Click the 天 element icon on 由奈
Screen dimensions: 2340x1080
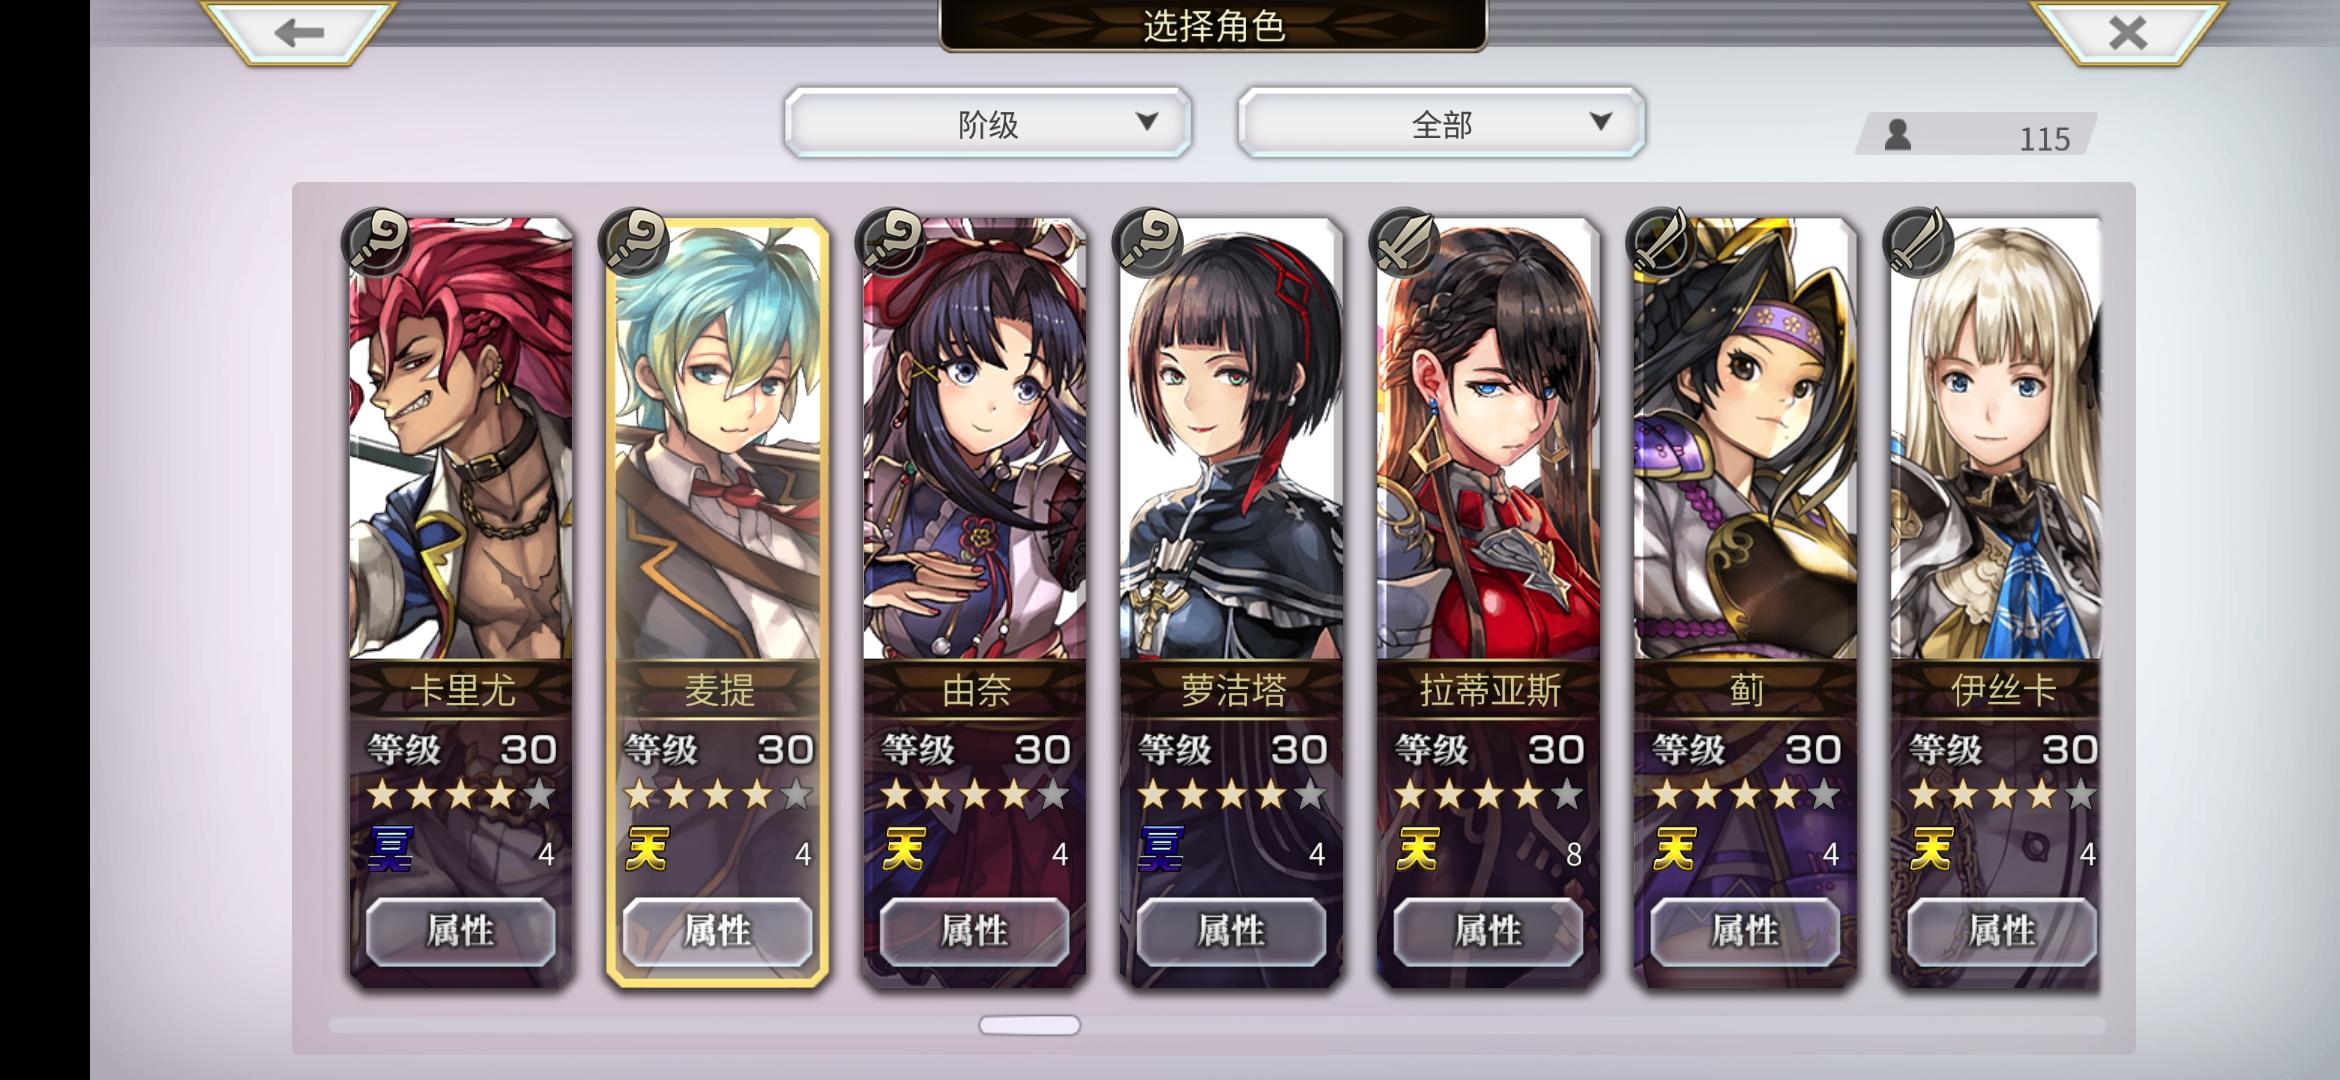coord(904,849)
